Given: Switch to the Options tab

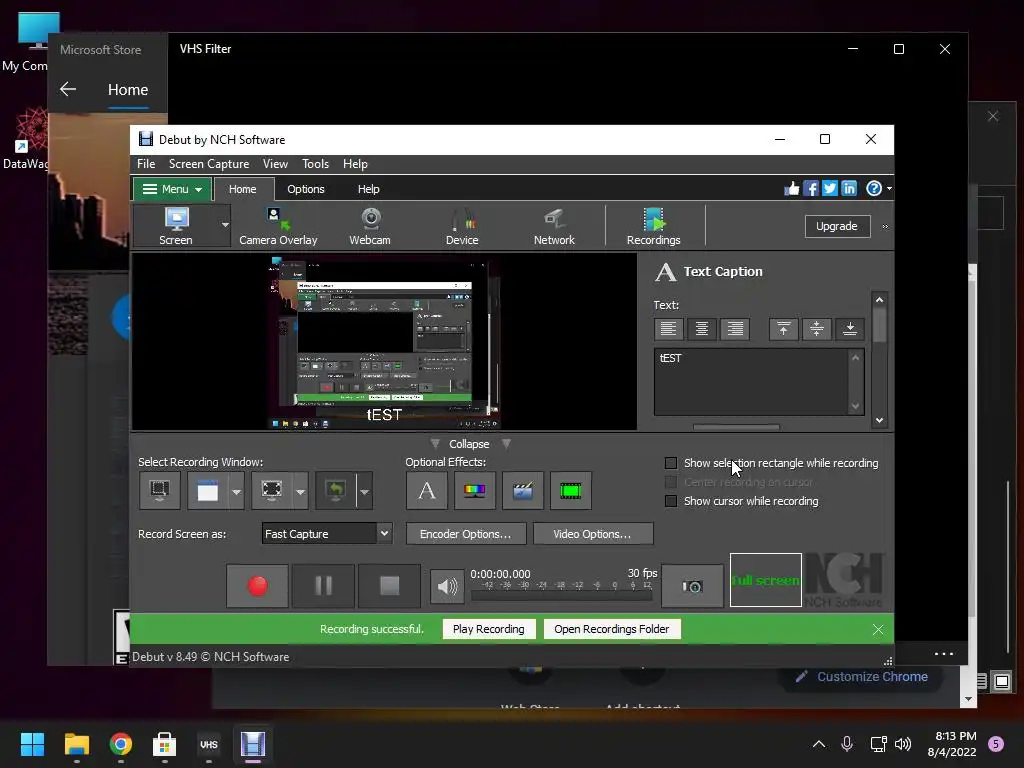Looking at the screenshot, I should pyautogui.click(x=306, y=189).
